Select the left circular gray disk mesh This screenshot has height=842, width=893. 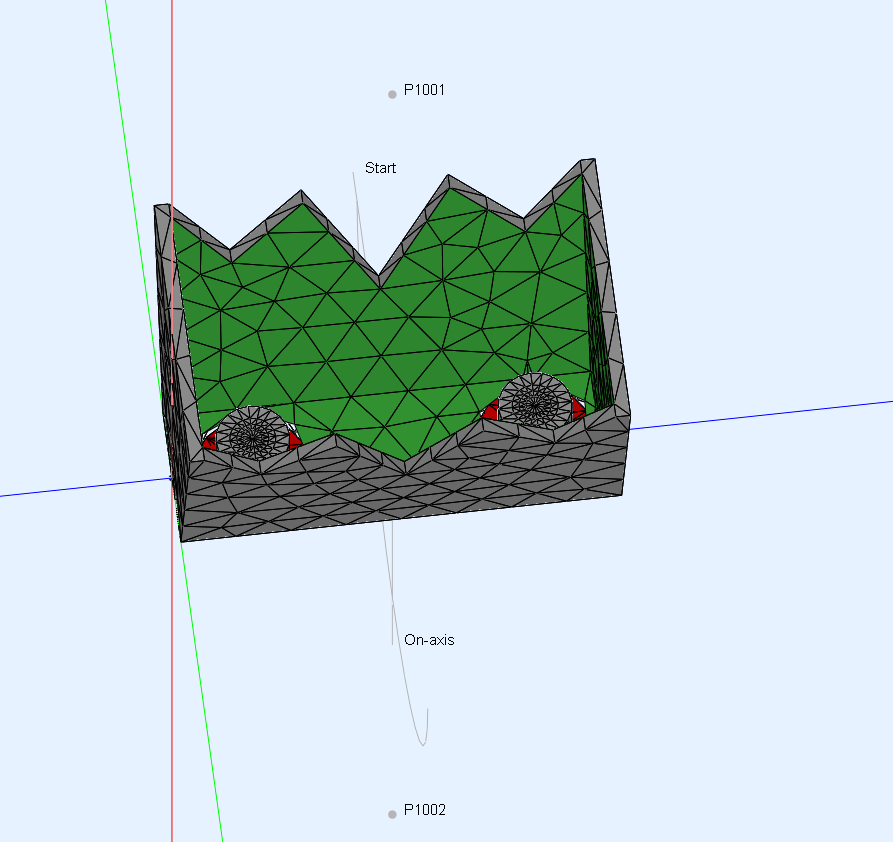tap(253, 434)
